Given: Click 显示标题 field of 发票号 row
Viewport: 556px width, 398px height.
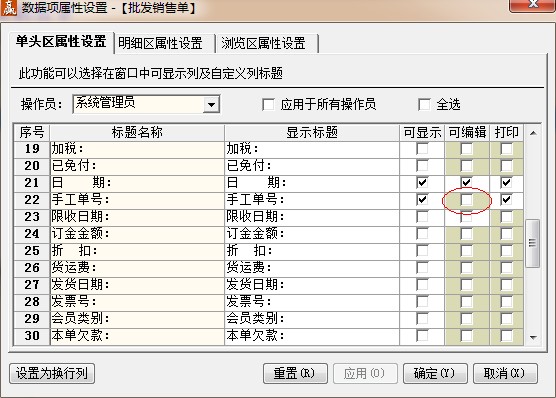Looking at the screenshot, I should 312,302.
